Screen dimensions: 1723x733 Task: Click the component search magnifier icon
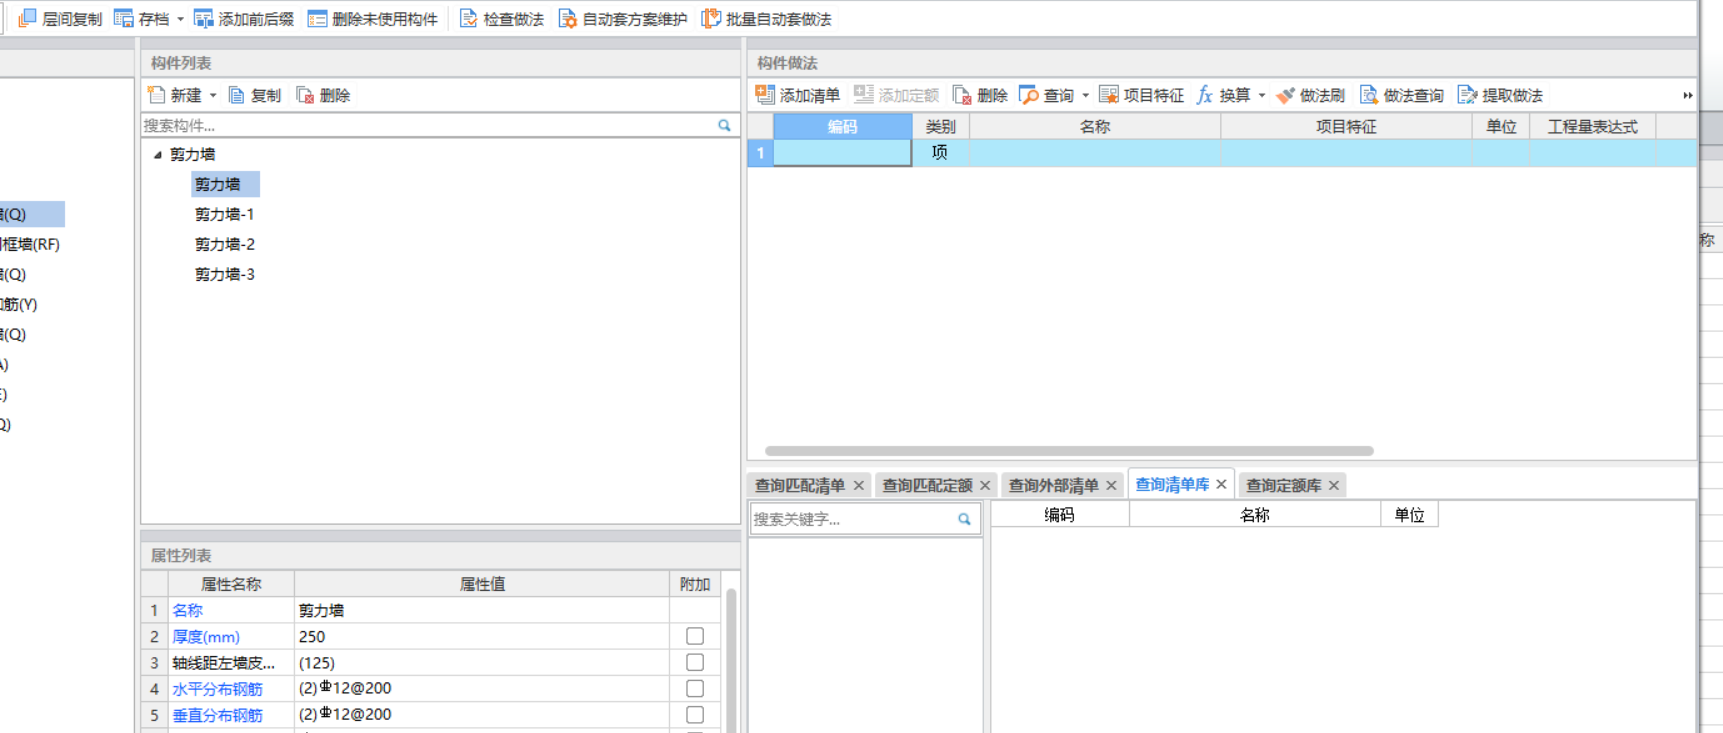point(725,125)
